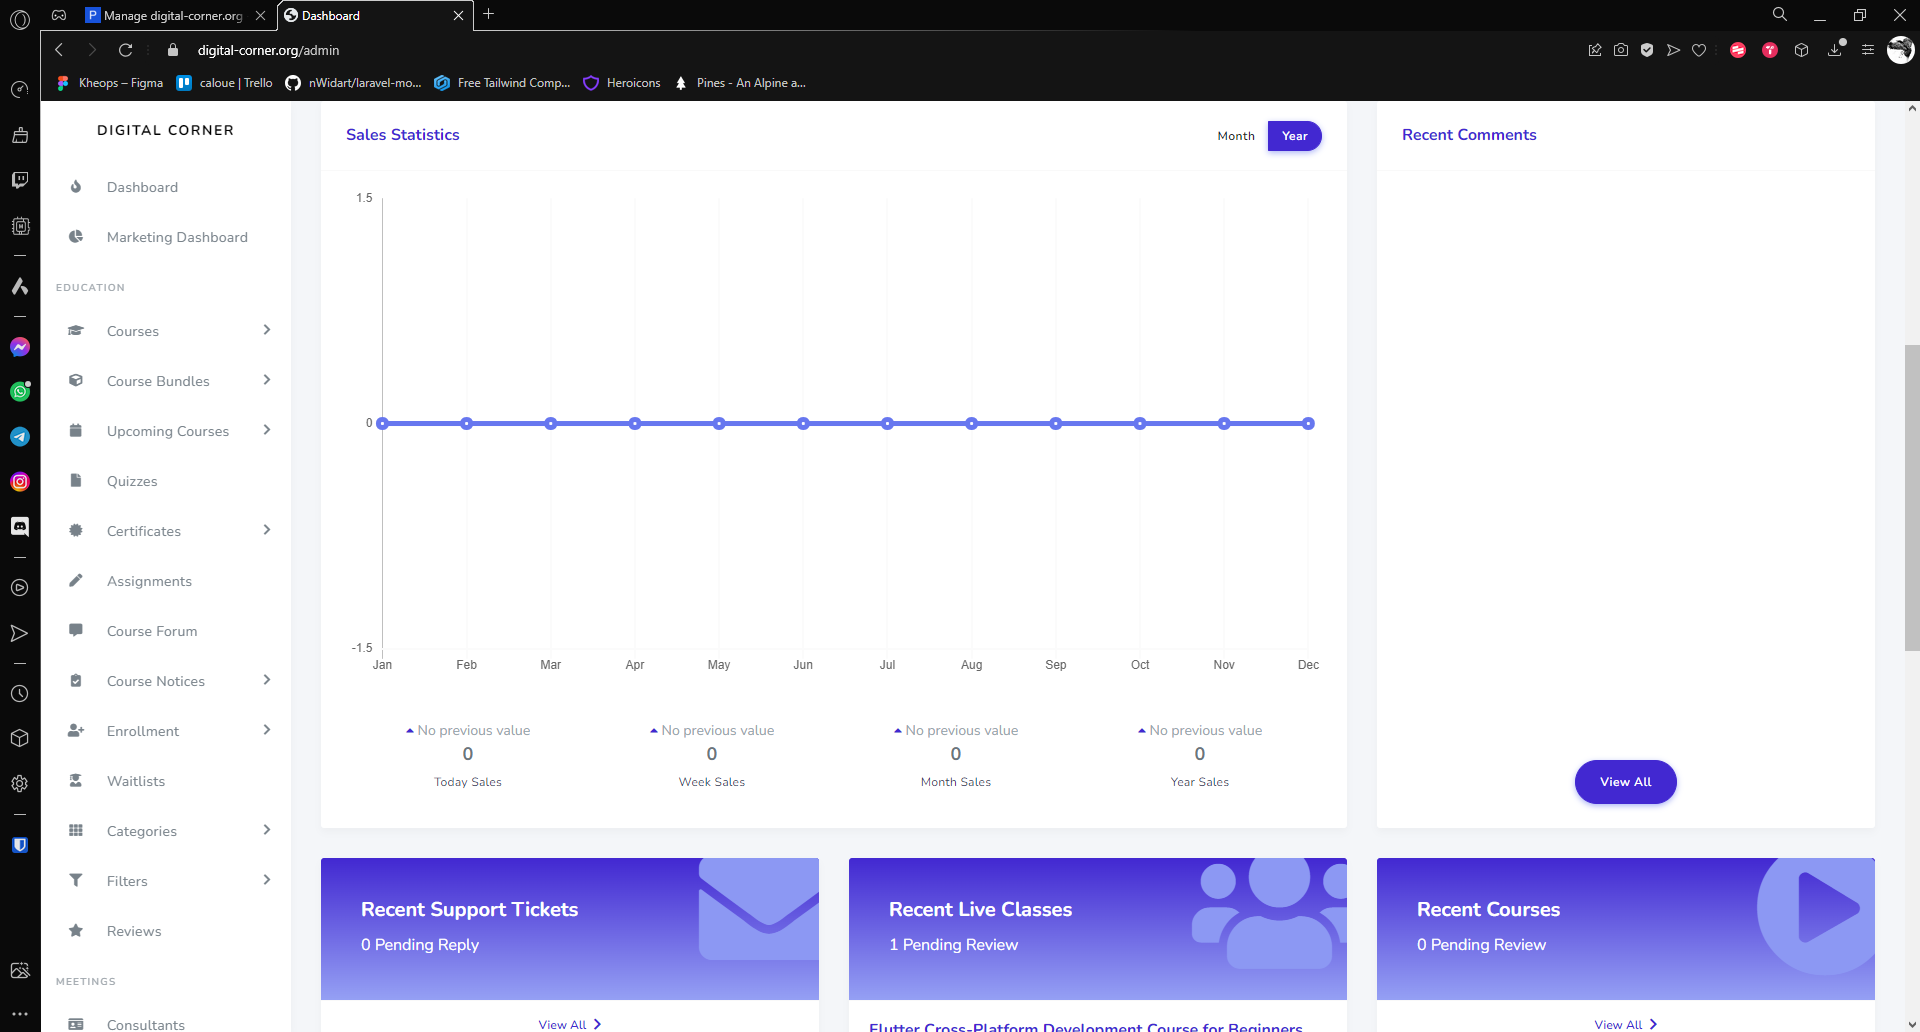The width and height of the screenshot is (1920, 1032).
Task: Expand the Filters submenu chevron
Action: 267,880
